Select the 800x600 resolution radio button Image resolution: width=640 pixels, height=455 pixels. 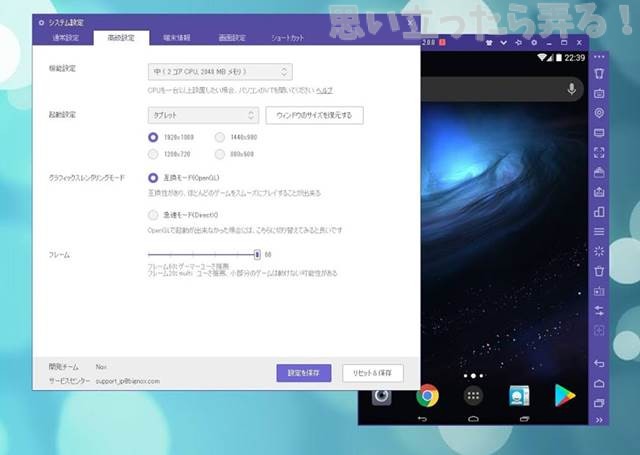coord(220,154)
